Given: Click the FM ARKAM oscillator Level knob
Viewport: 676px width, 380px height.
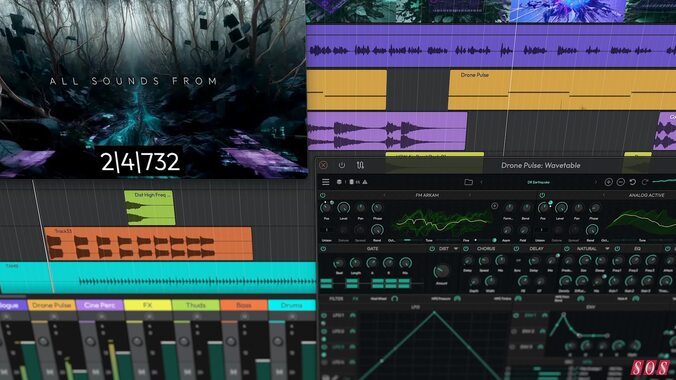Looking at the screenshot, I should click(x=344, y=208).
